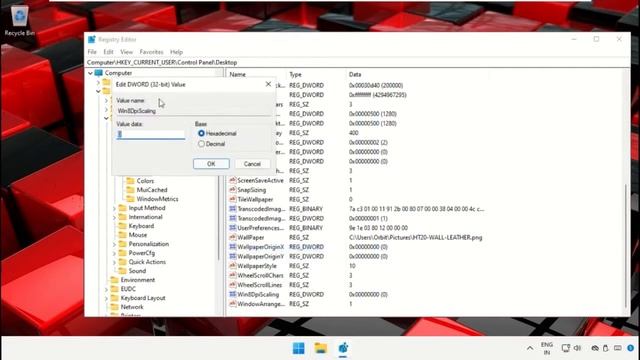Expand the International key
The width and height of the screenshot is (640, 360).
coord(114,217)
